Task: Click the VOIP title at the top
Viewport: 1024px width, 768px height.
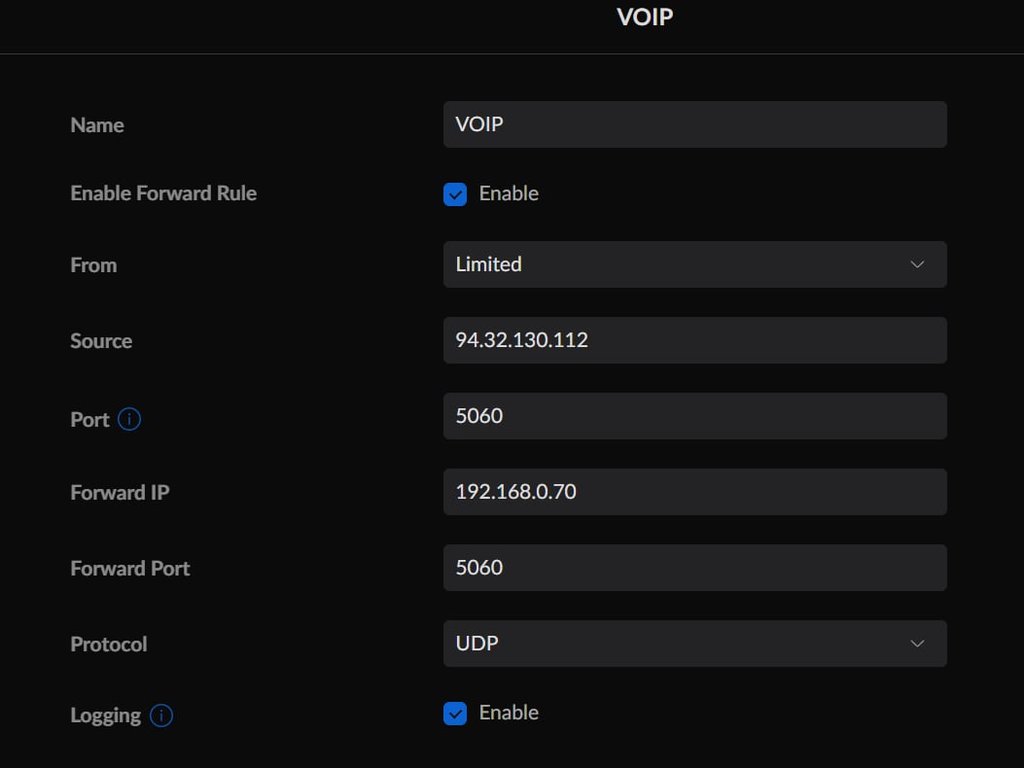Action: [645, 17]
